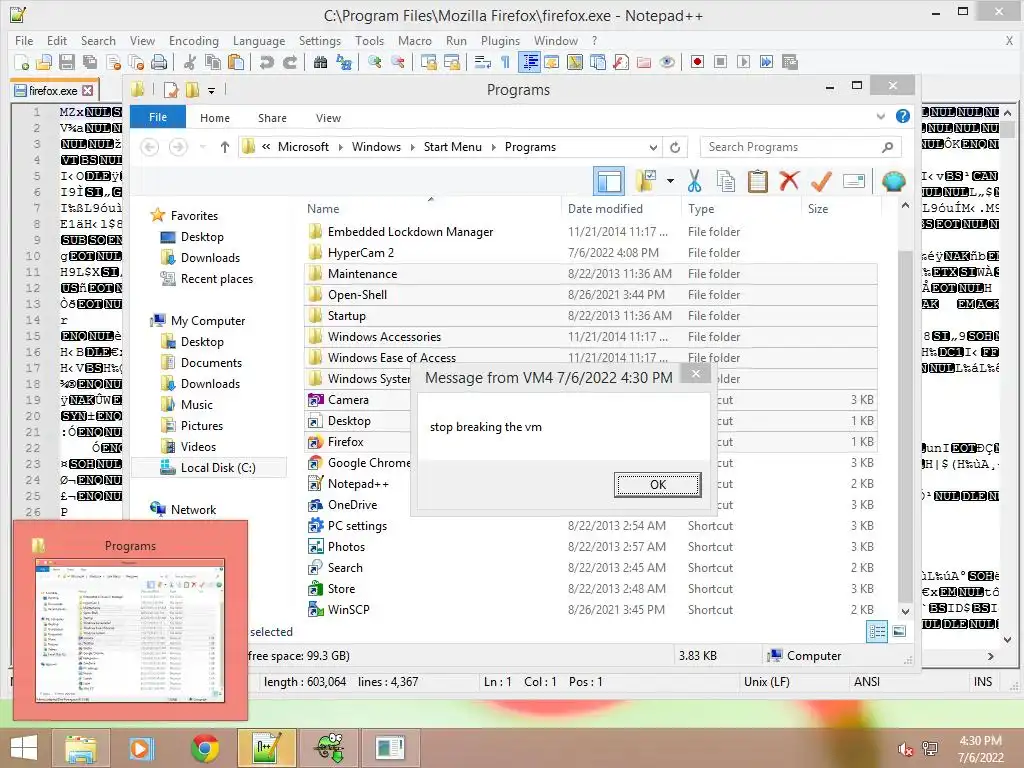Image resolution: width=1024 pixels, height=768 pixels.
Task: Click the Stop Recording macro icon
Action: point(720,62)
